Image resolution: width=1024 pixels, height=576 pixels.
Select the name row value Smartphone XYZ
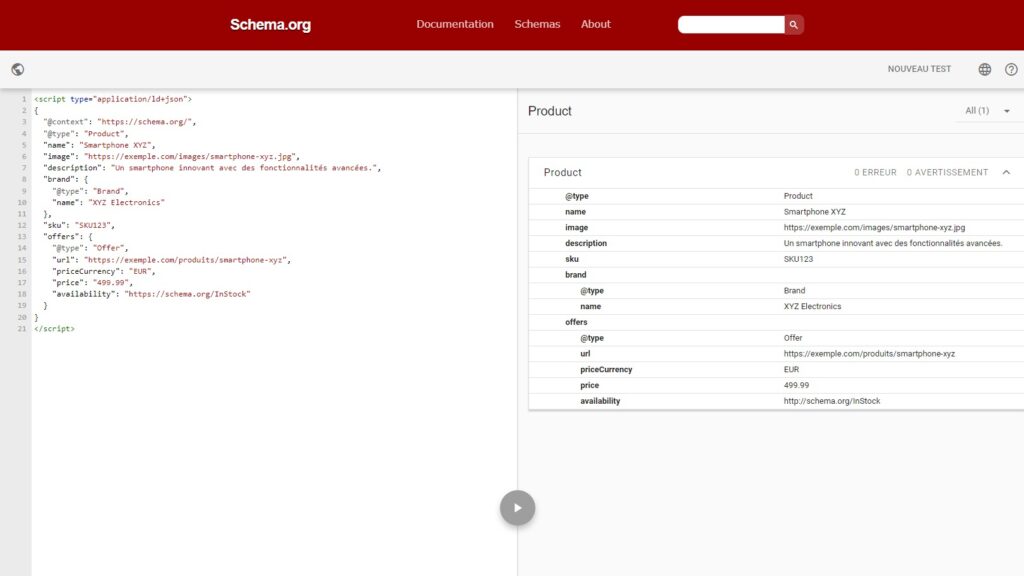(x=814, y=212)
